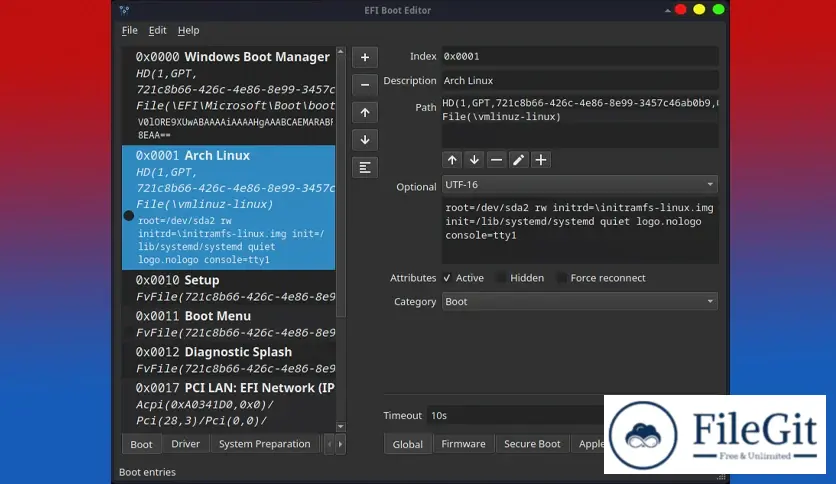Screen dimensions: 836x484
Task: Move boot entry up in list
Action: coord(365,112)
